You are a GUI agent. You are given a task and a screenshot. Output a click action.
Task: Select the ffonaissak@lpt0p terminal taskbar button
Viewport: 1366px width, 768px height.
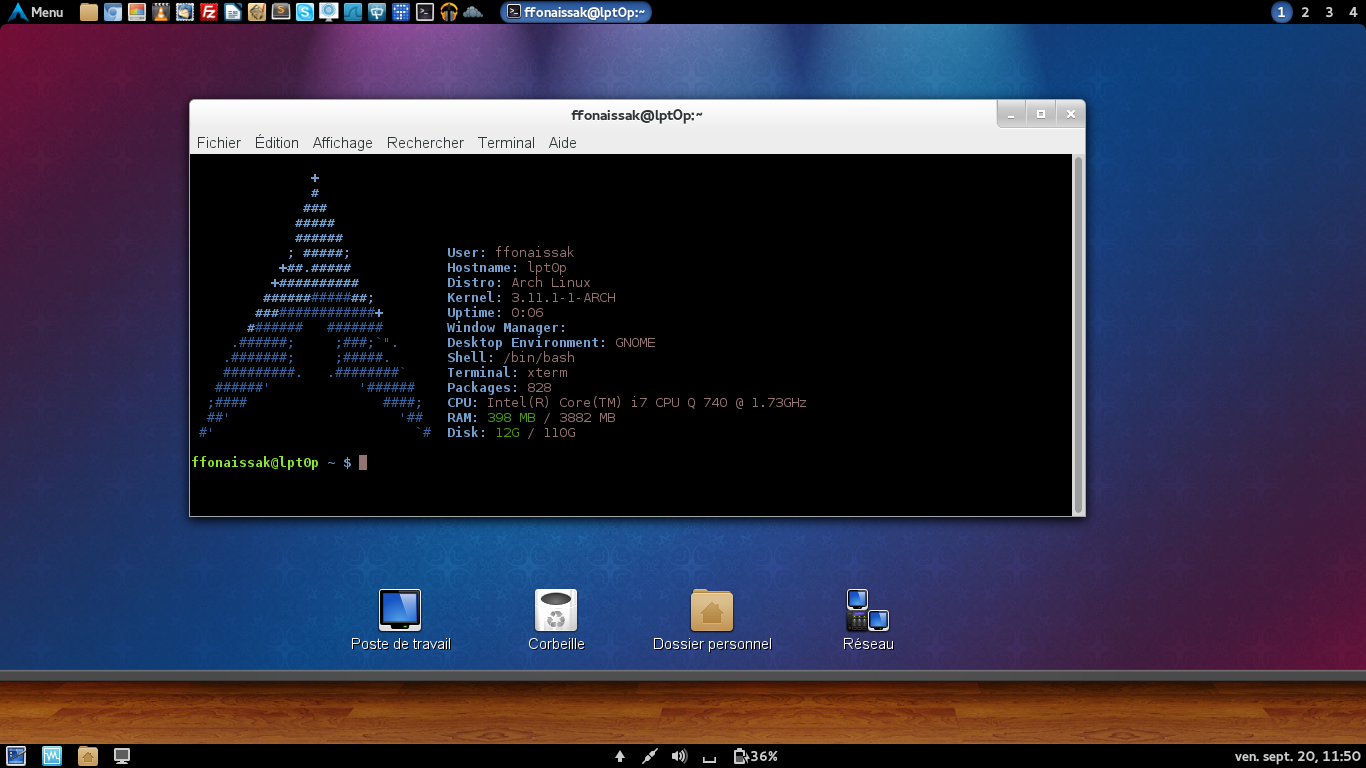pos(576,12)
